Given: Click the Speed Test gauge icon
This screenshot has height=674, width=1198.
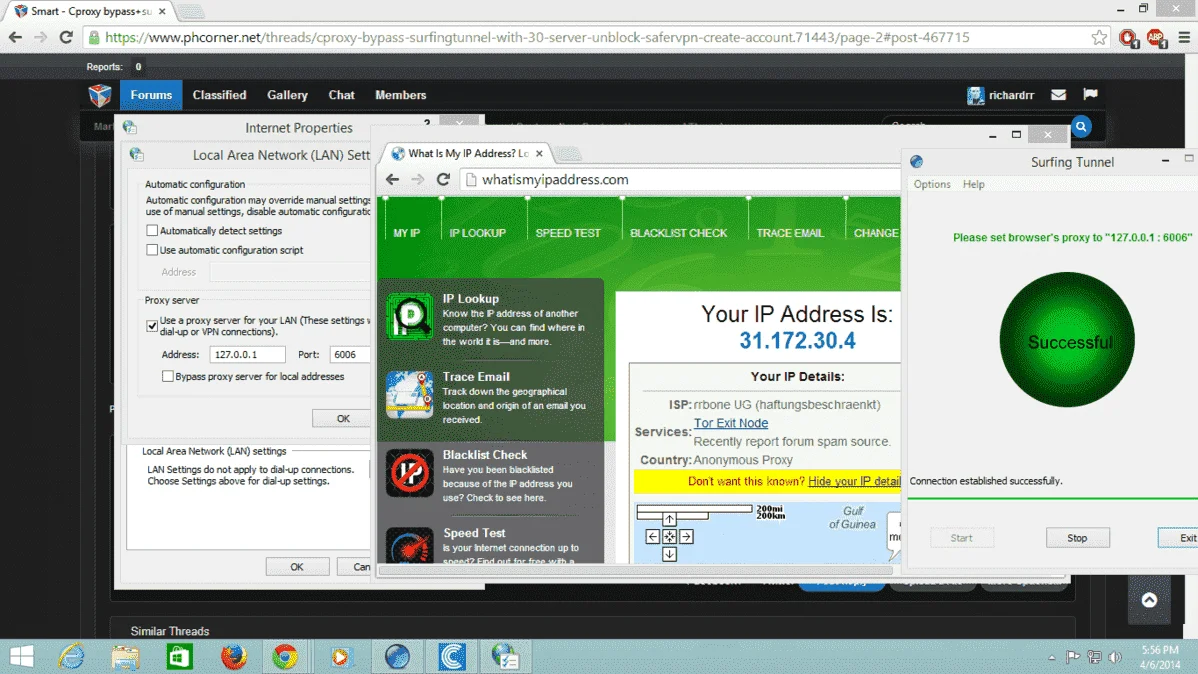Looking at the screenshot, I should click(x=410, y=546).
